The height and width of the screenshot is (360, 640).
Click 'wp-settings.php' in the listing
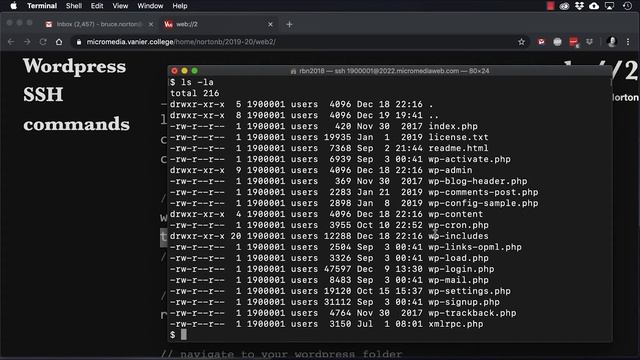click(x=469, y=291)
